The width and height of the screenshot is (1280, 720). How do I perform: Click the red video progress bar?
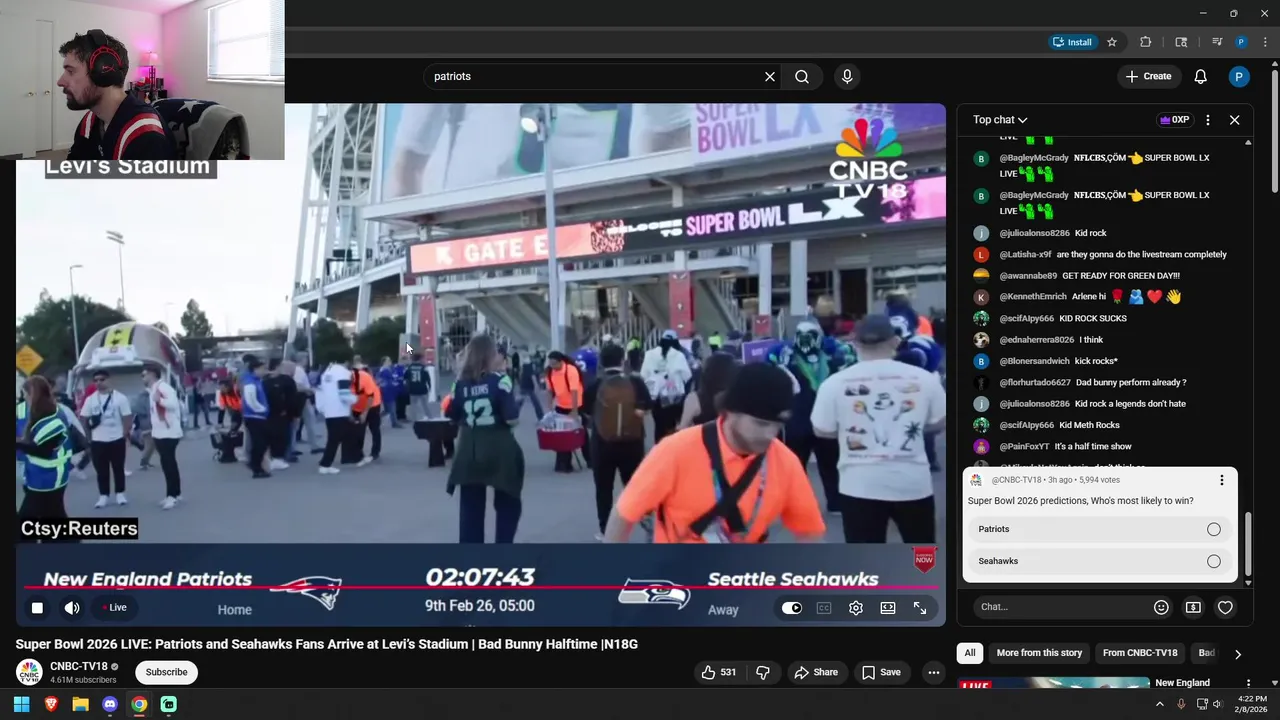pyautogui.click(x=480, y=588)
